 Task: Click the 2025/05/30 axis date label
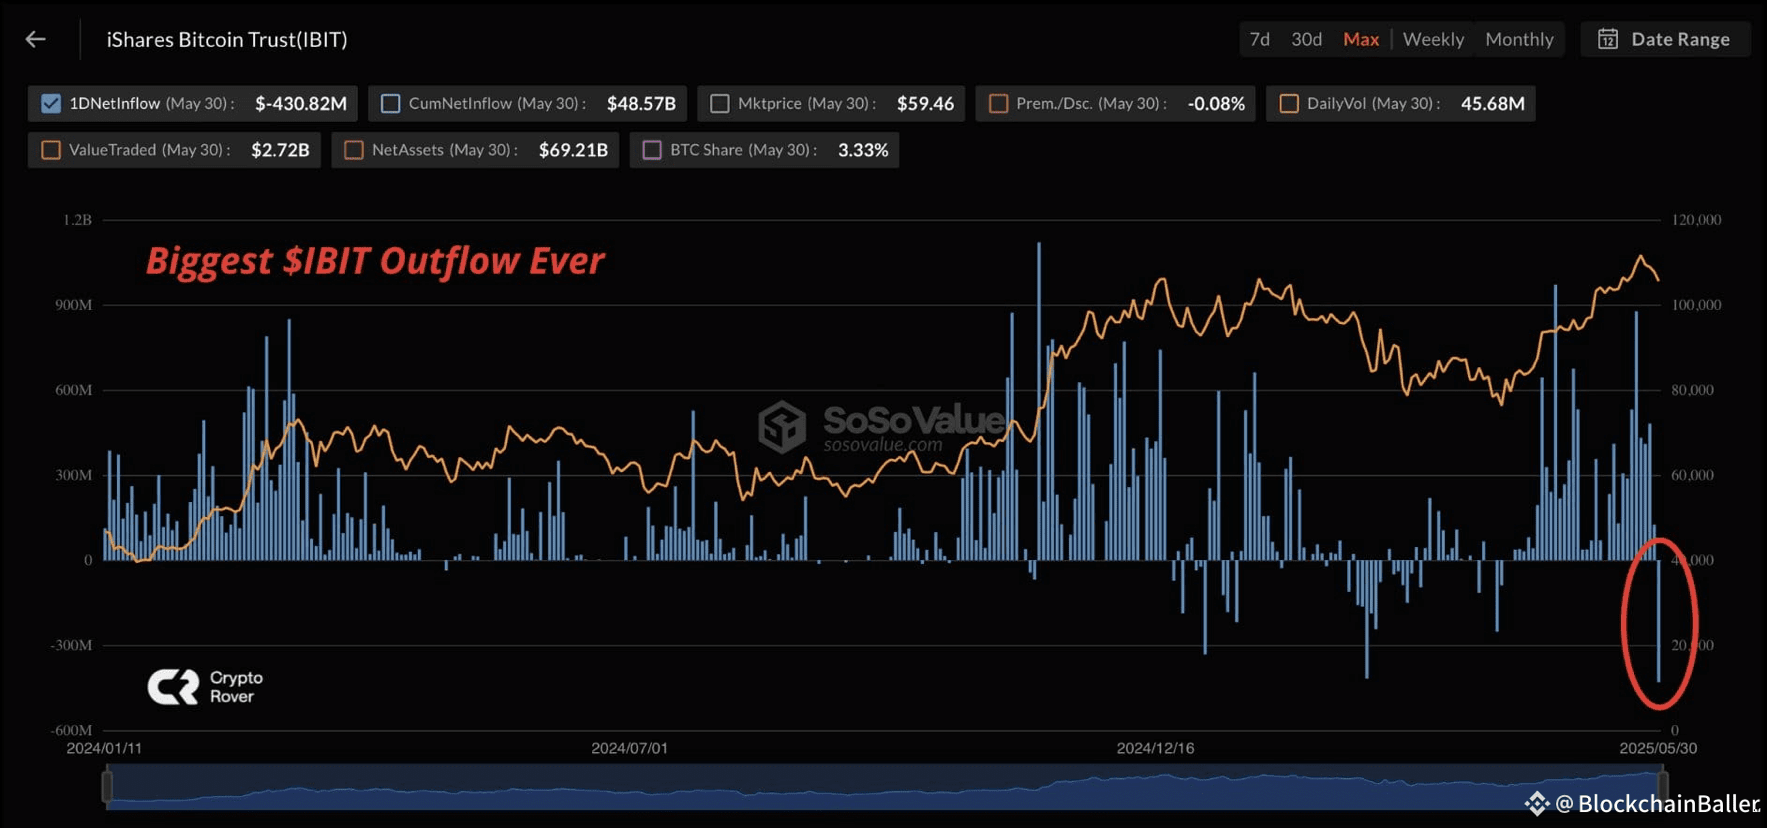[x=1658, y=748]
